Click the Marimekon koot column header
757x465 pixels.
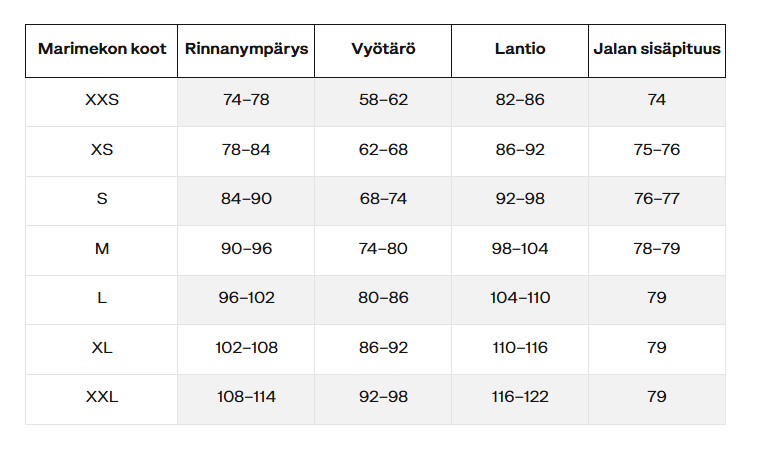pyautogui.click(x=101, y=49)
